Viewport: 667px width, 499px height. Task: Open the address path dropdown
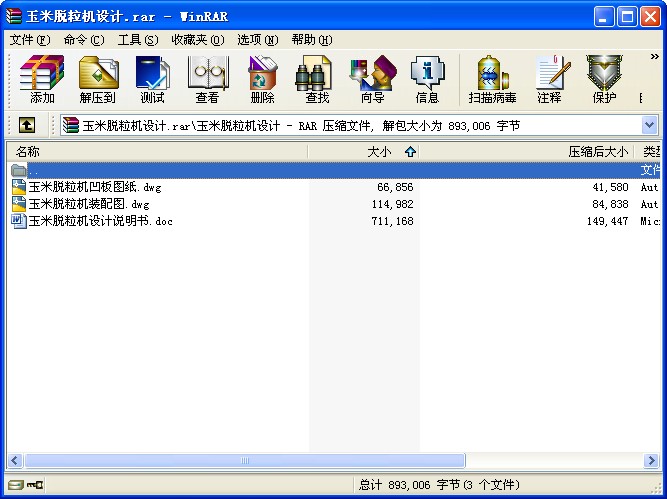point(649,125)
